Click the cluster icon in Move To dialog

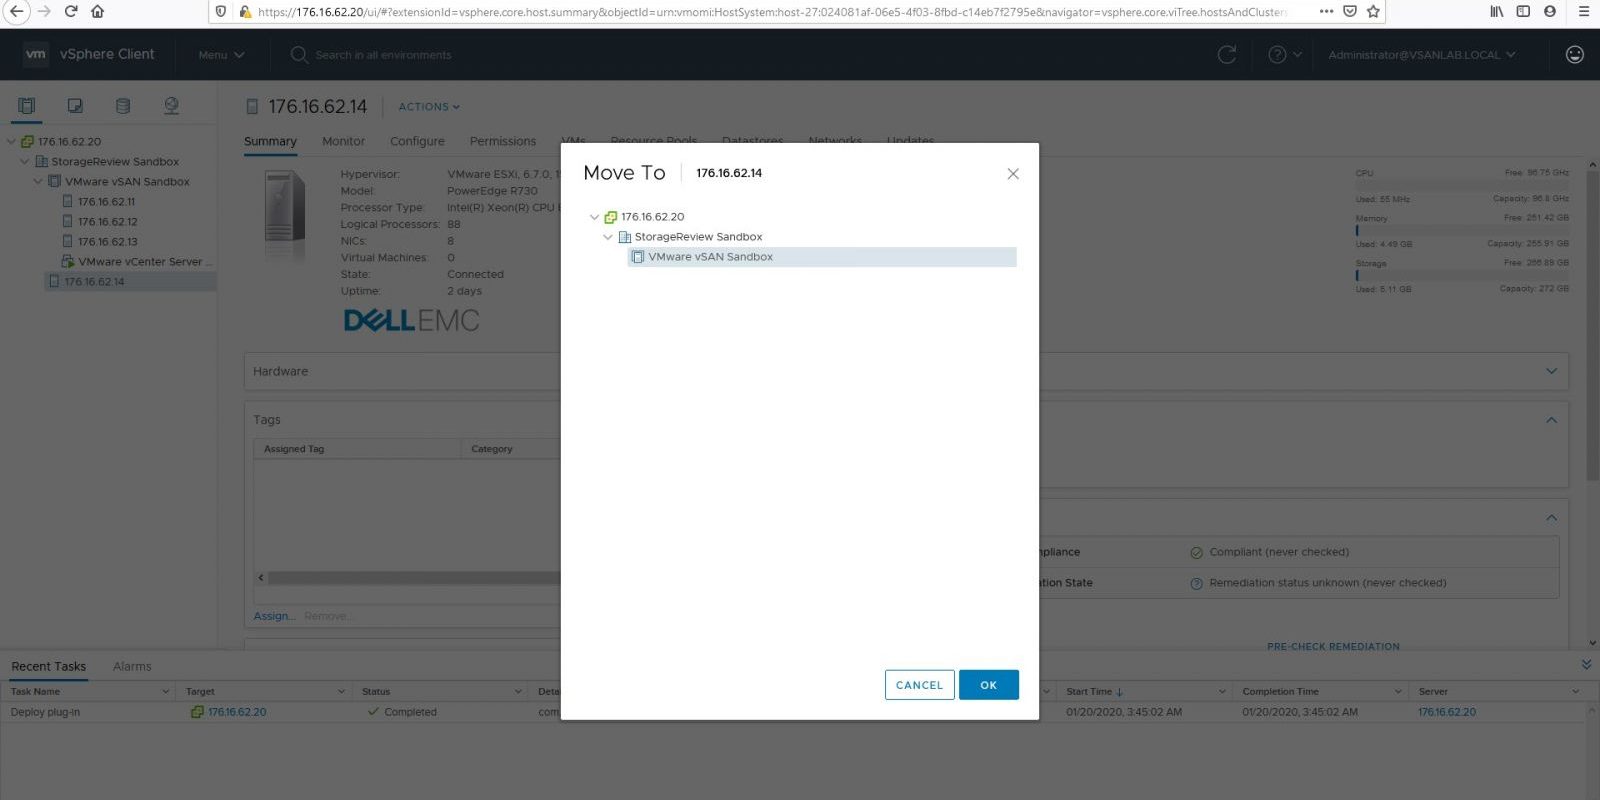(638, 257)
